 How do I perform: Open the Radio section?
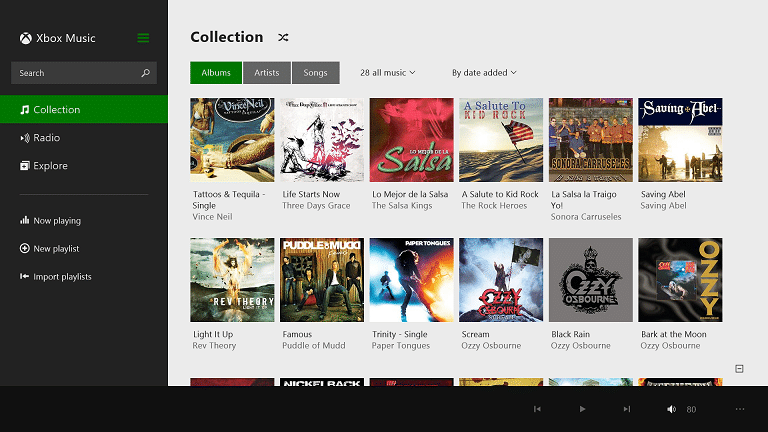pos(84,138)
